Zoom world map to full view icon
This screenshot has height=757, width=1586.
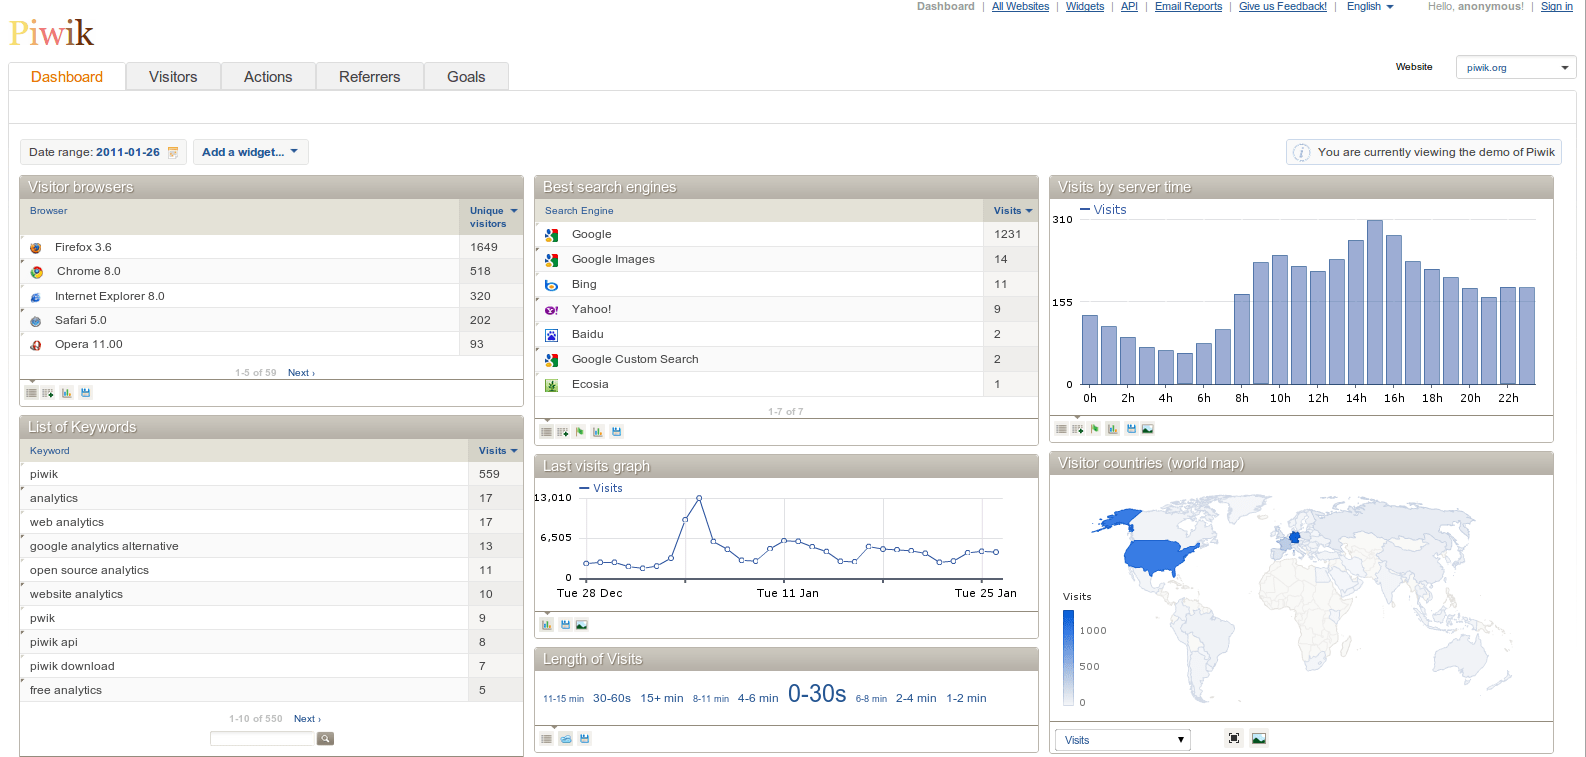click(1234, 738)
